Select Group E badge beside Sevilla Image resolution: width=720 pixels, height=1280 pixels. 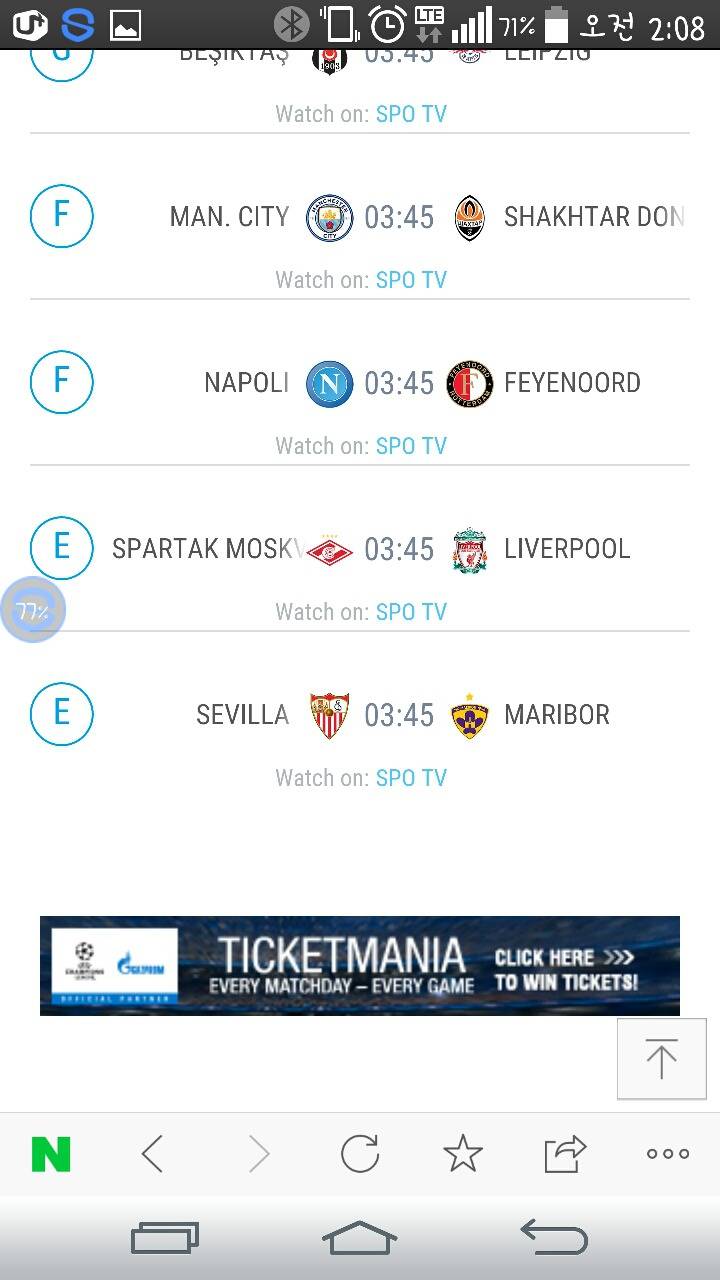tap(61, 714)
